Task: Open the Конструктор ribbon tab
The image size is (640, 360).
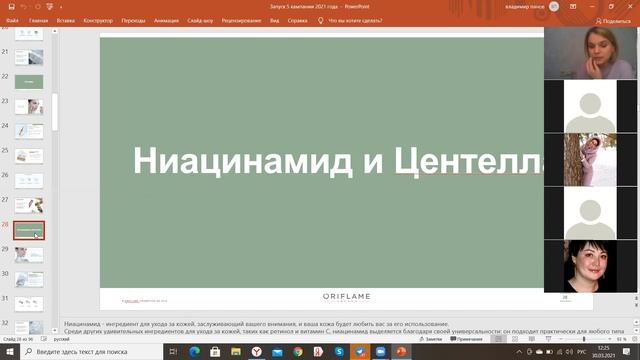Action: tap(98, 20)
